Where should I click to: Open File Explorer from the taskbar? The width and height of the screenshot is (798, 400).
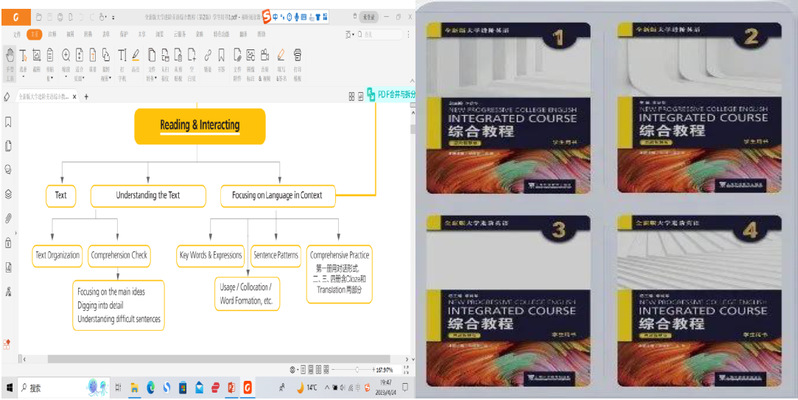(x=134, y=388)
